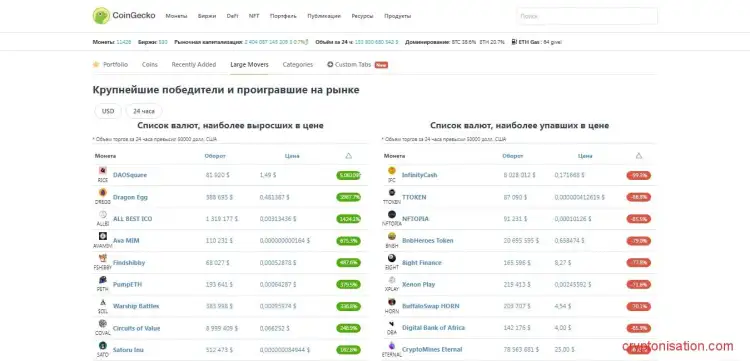Open the DeFi navigation menu
This screenshot has width=750, height=361.
coord(232,16)
